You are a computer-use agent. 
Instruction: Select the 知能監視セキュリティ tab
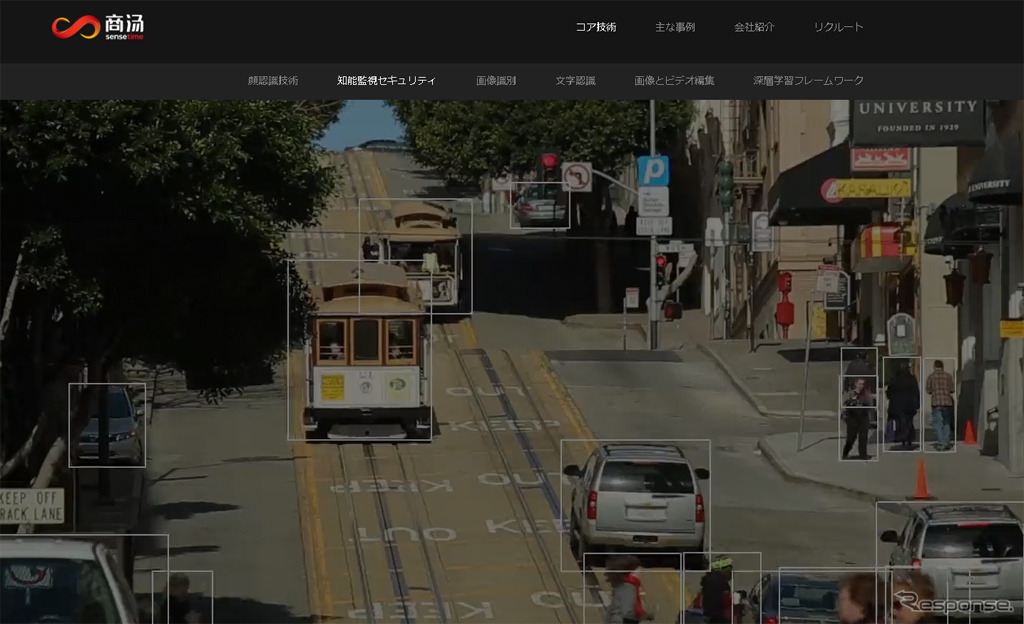(x=386, y=81)
